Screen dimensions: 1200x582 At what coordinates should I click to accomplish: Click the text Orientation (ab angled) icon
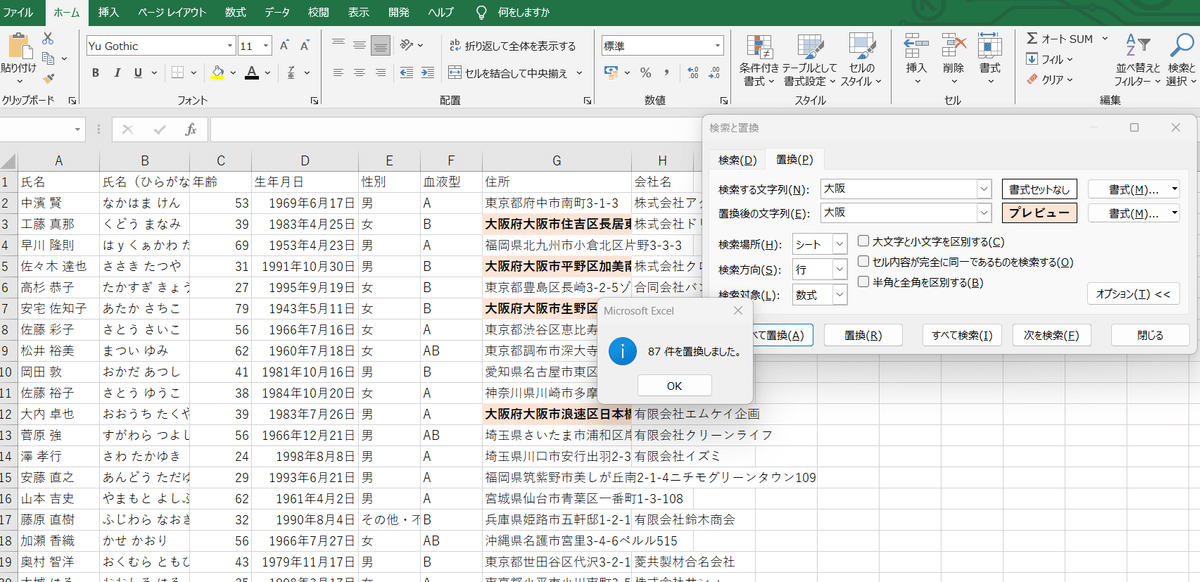pos(408,46)
